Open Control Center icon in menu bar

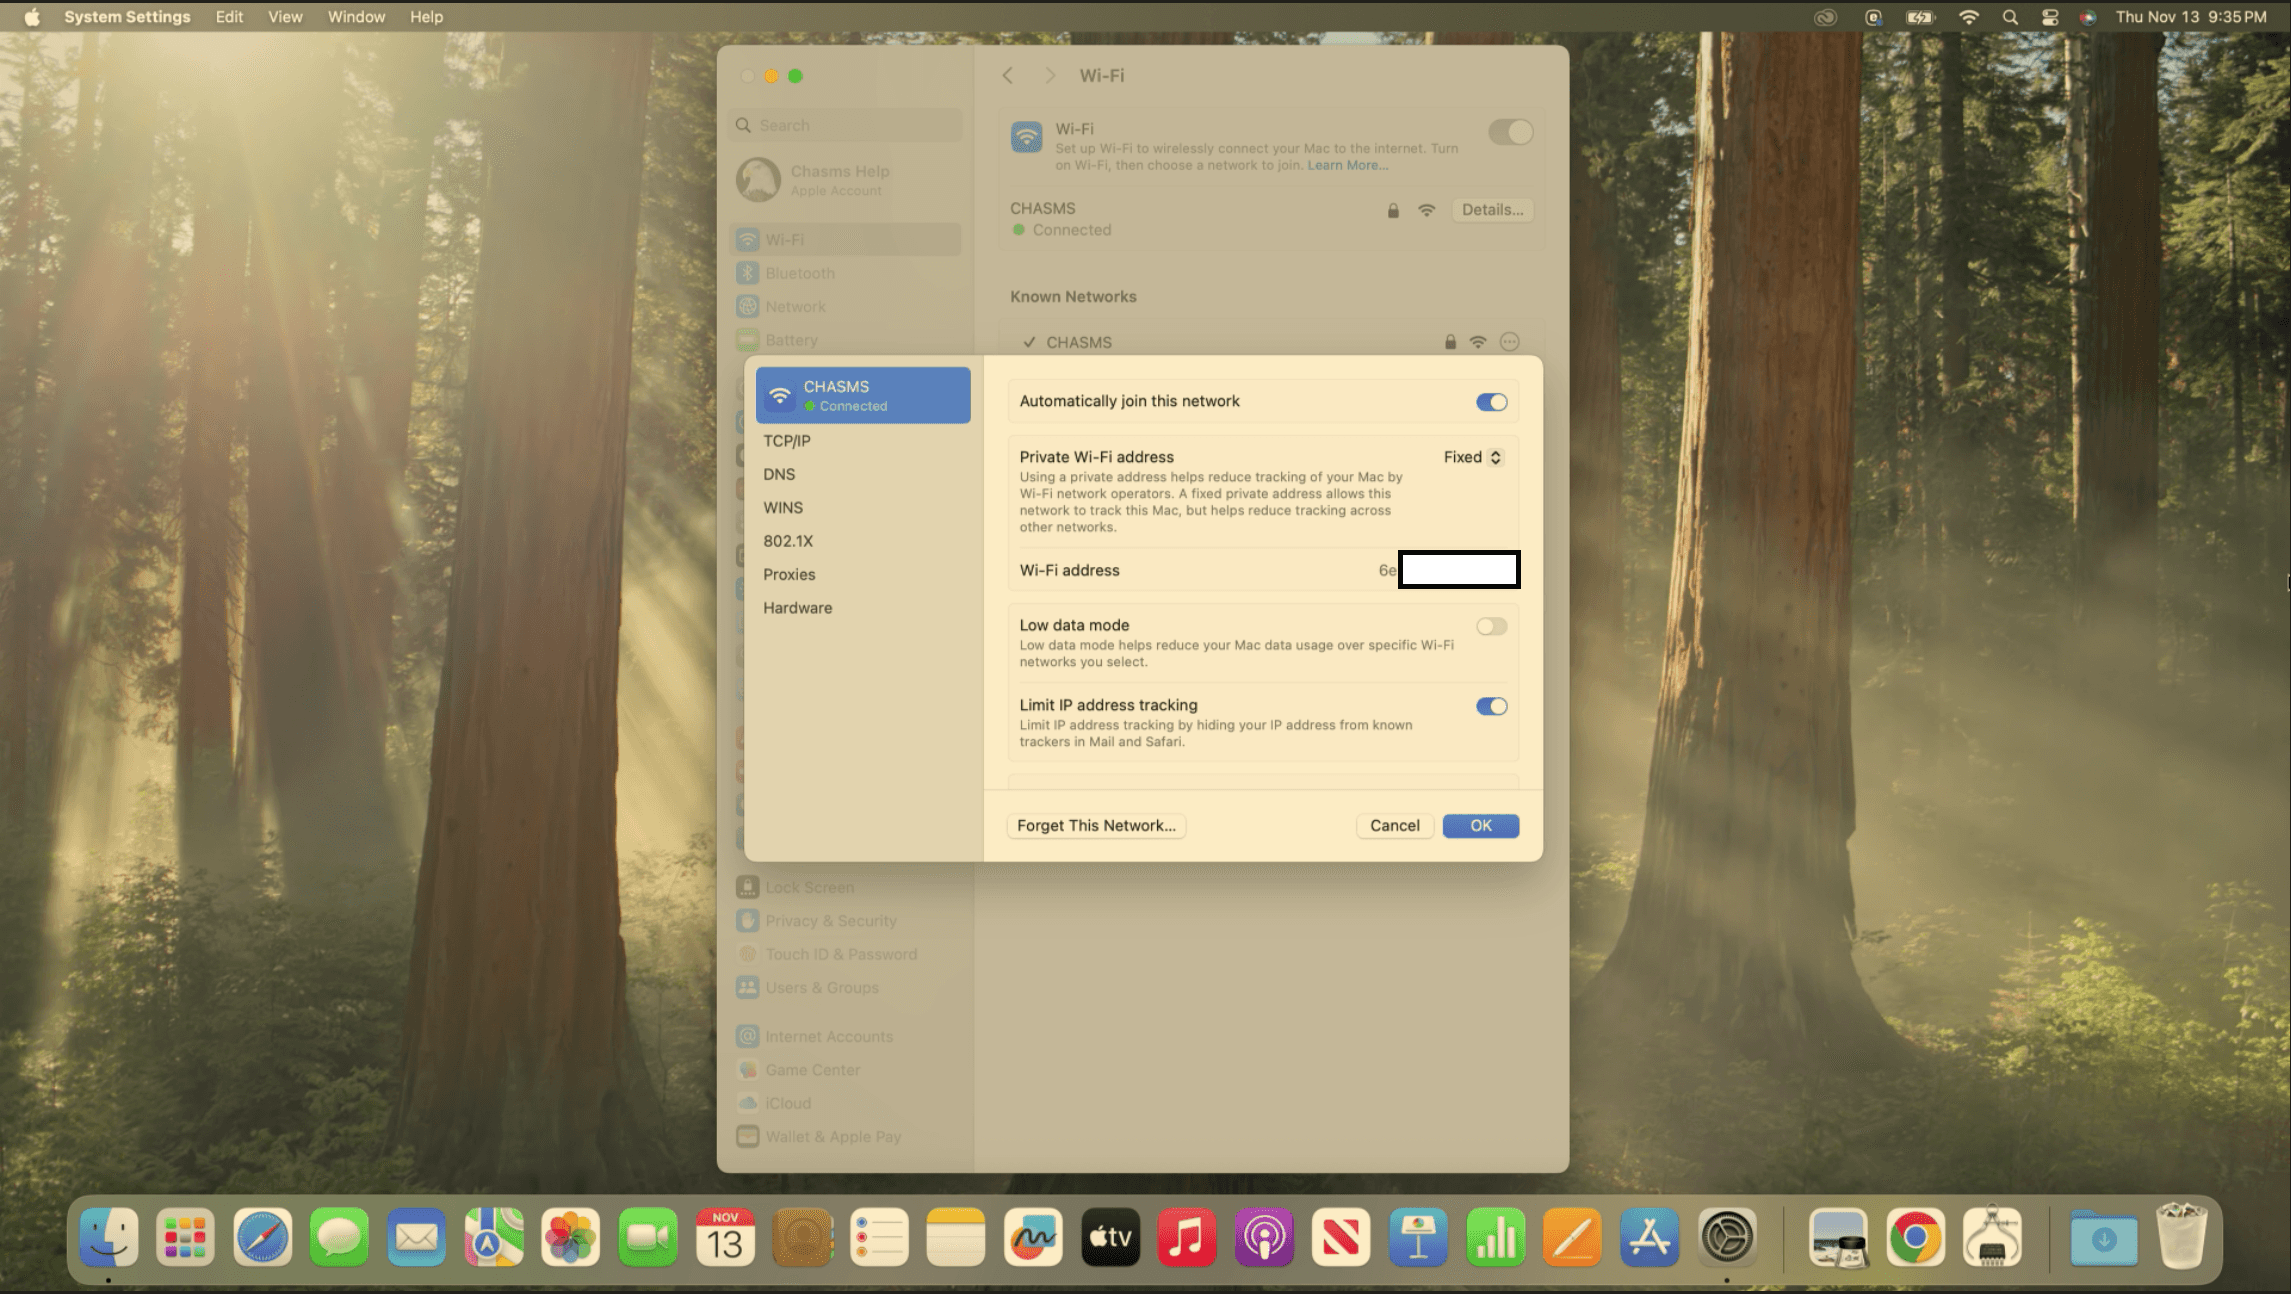[2050, 17]
